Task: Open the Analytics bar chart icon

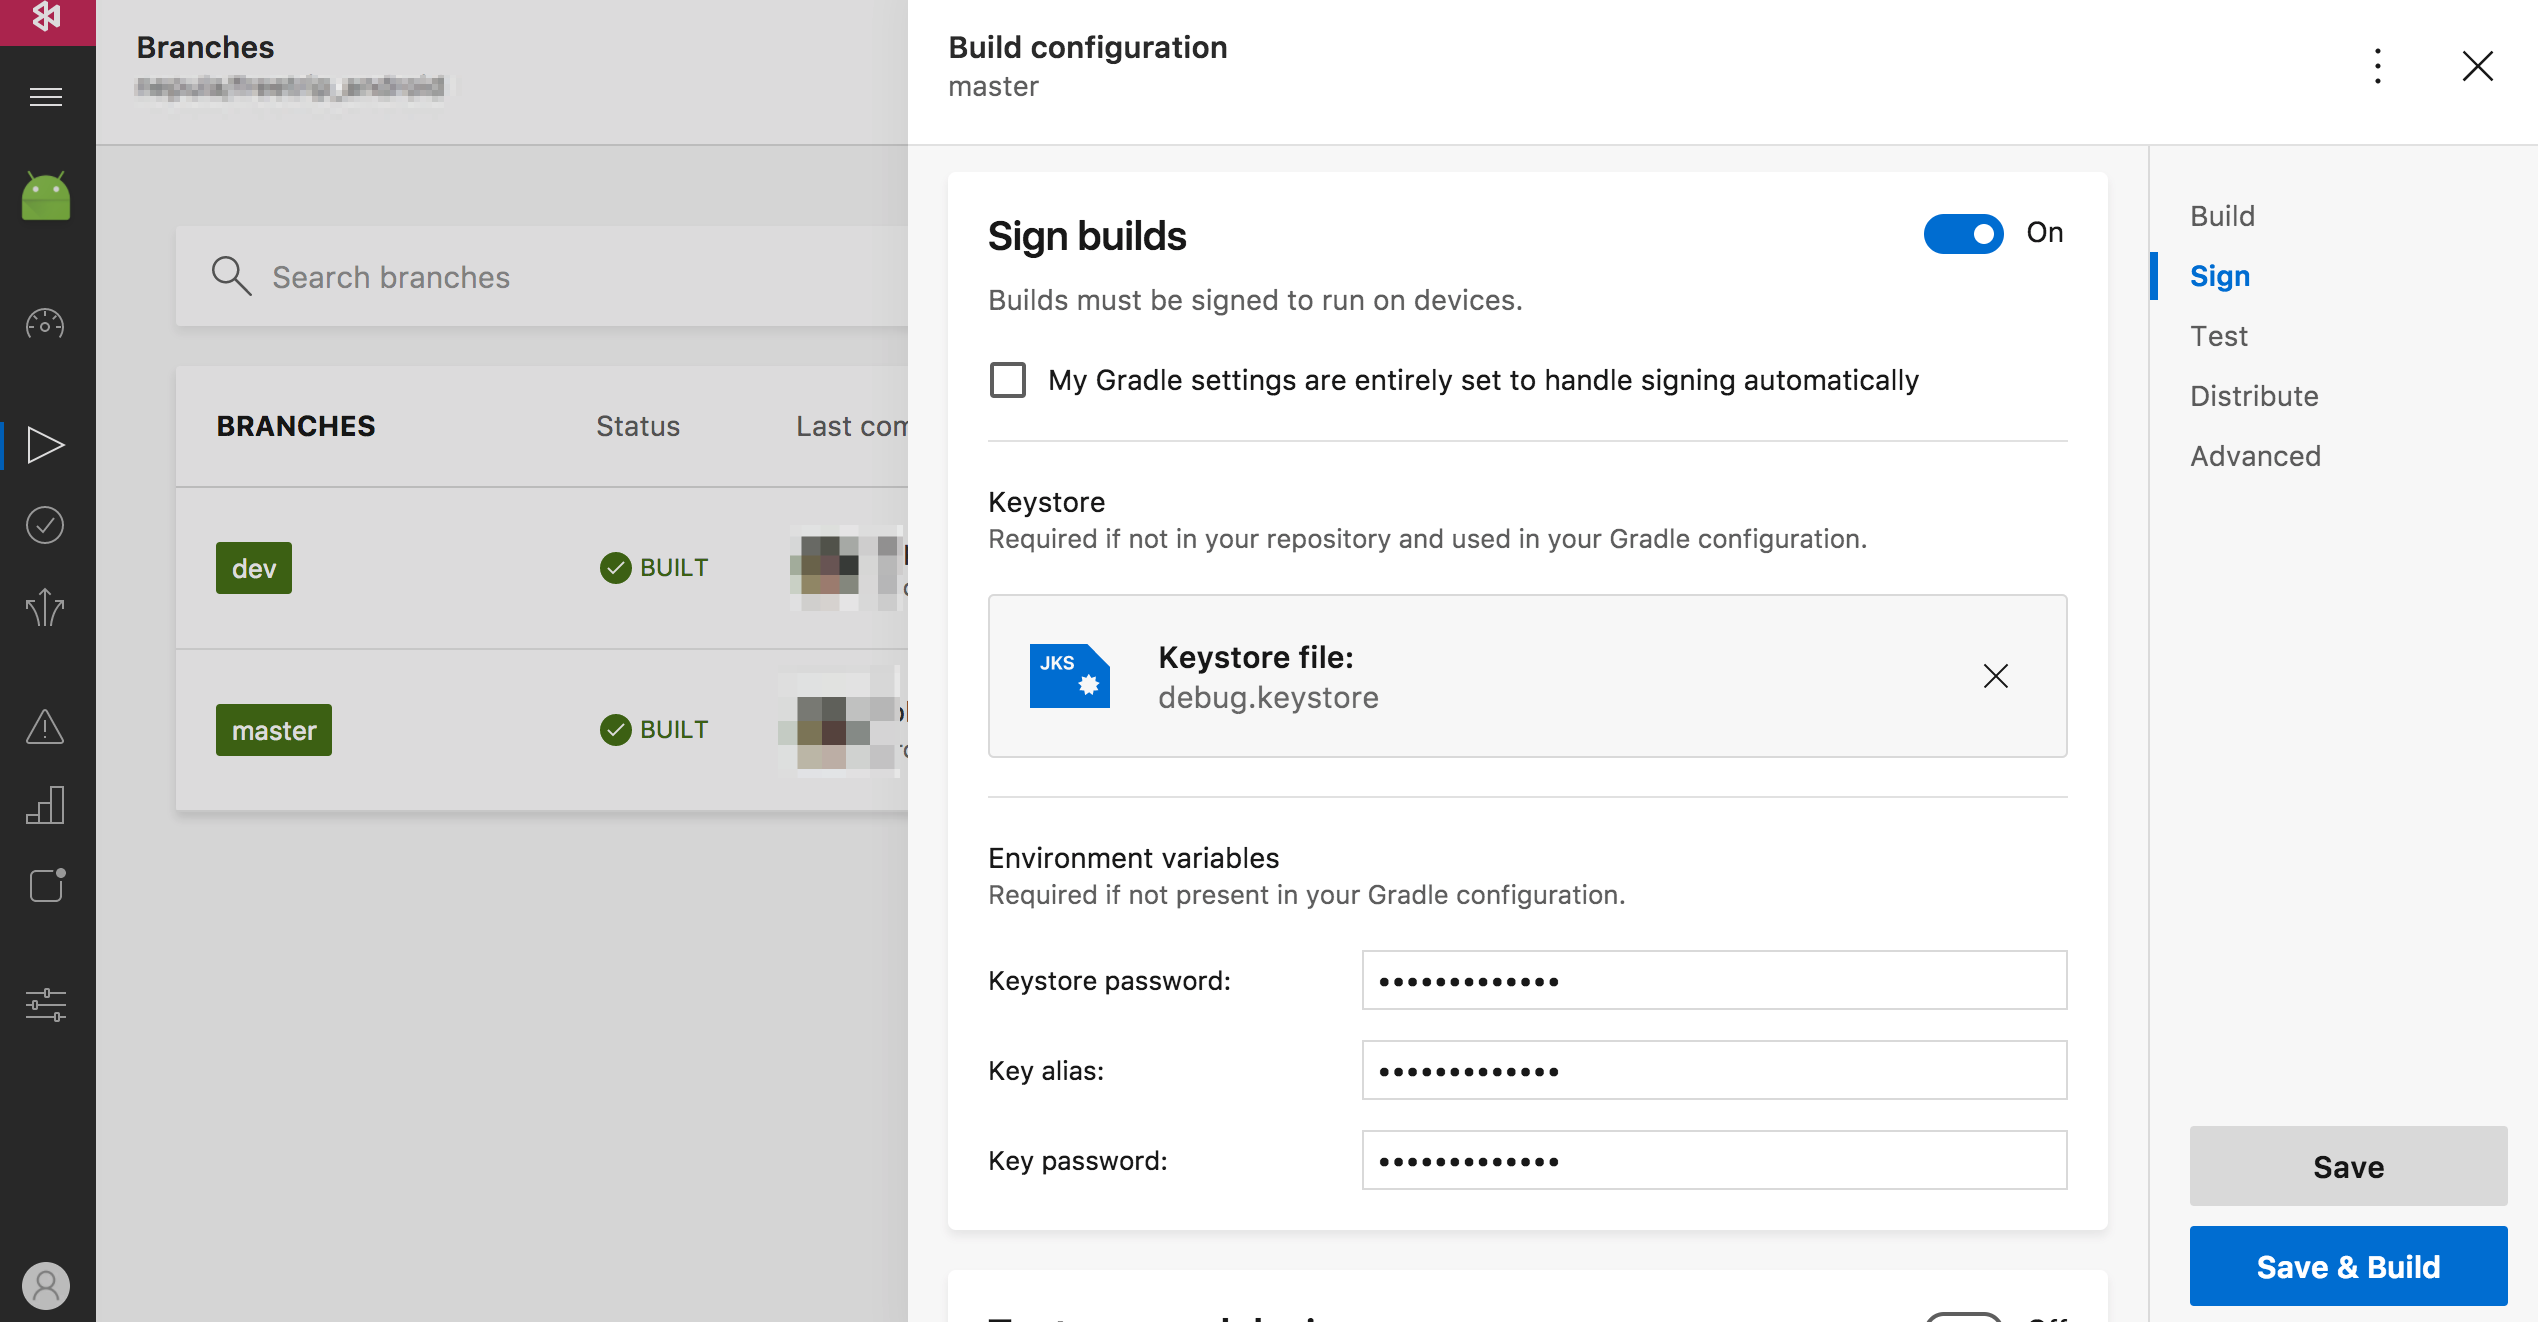Action: pyautogui.click(x=46, y=805)
